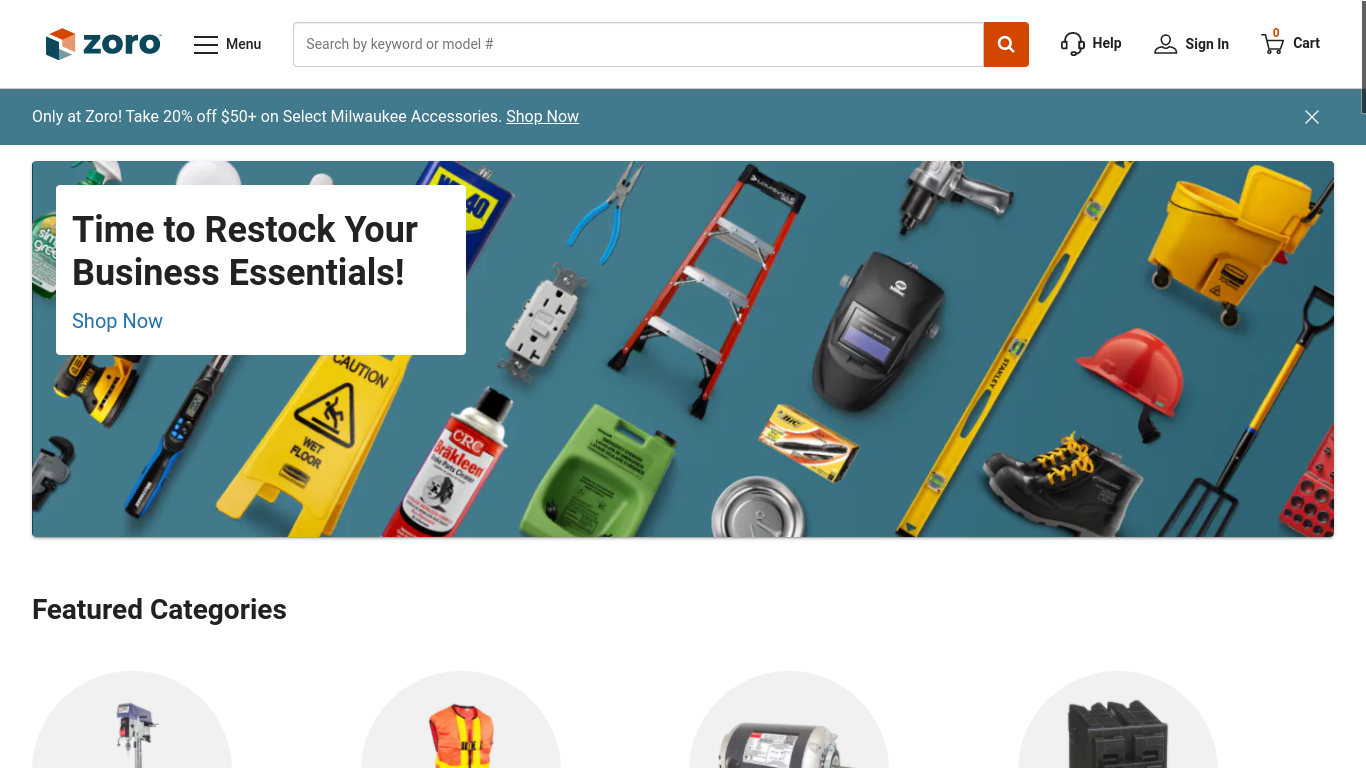This screenshot has height=768, width=1366.
Task: Open the electric motor category thumbnail
Action: [x=789, y=720]
